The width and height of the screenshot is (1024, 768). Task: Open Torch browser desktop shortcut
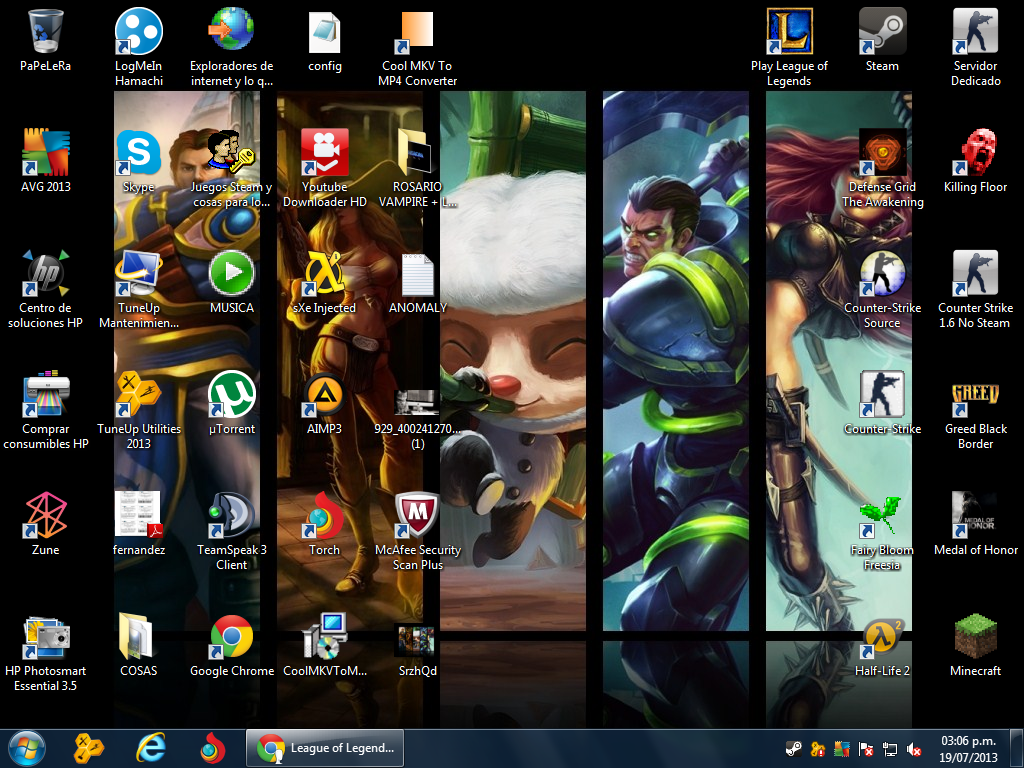click(x=325, y=515)
